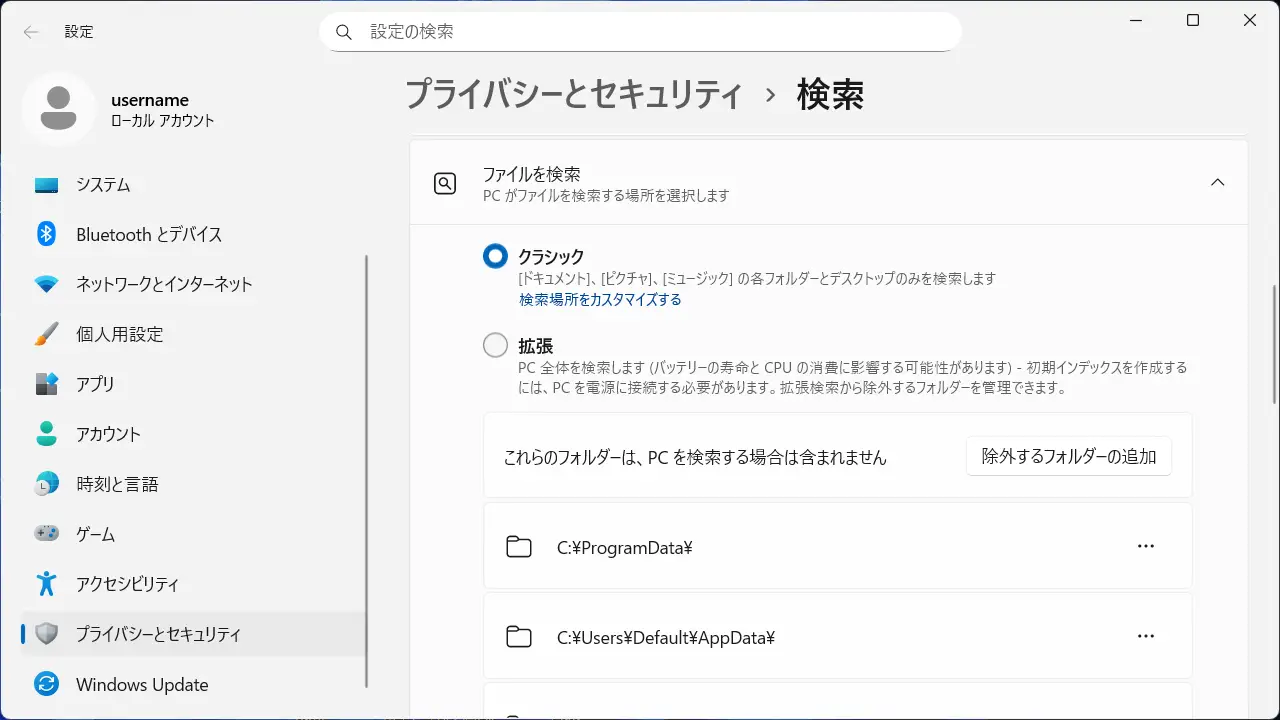
Task: Click the Windows Update sync icon
Action: [46, 685]
